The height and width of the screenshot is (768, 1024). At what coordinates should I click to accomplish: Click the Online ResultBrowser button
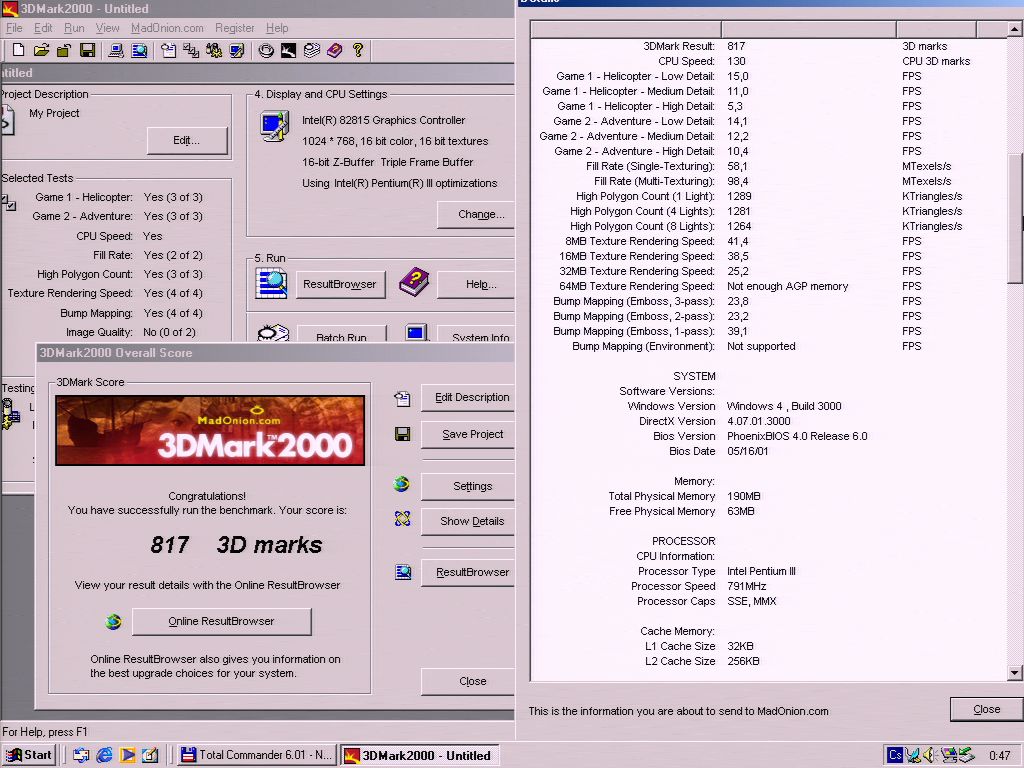tap(221, 621)
